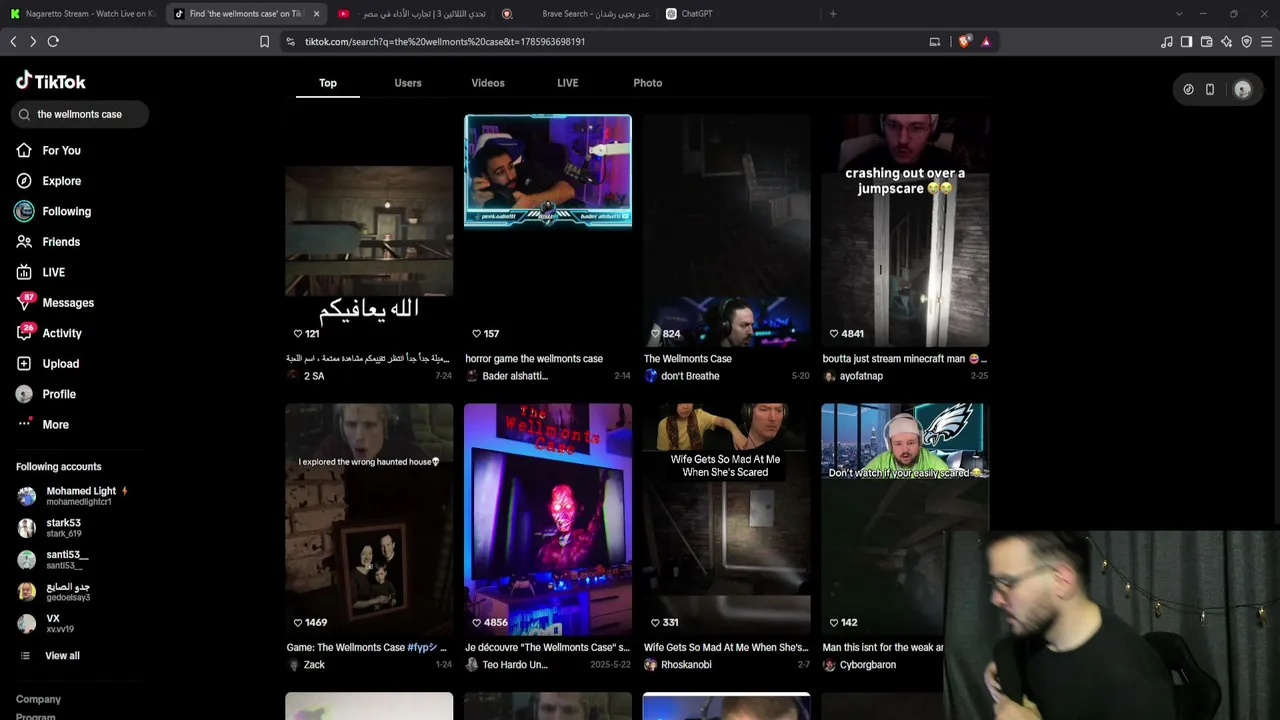Screen dimensions: 1280x720
Task: Click the TikTok coins icon in top pill
Action: 1188,89
